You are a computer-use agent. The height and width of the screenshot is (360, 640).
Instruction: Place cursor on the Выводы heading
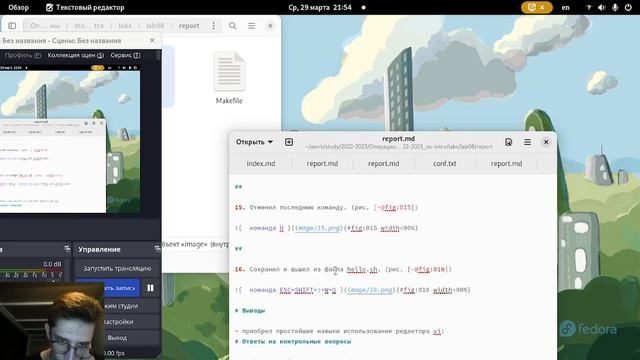[x=253, y=311]
